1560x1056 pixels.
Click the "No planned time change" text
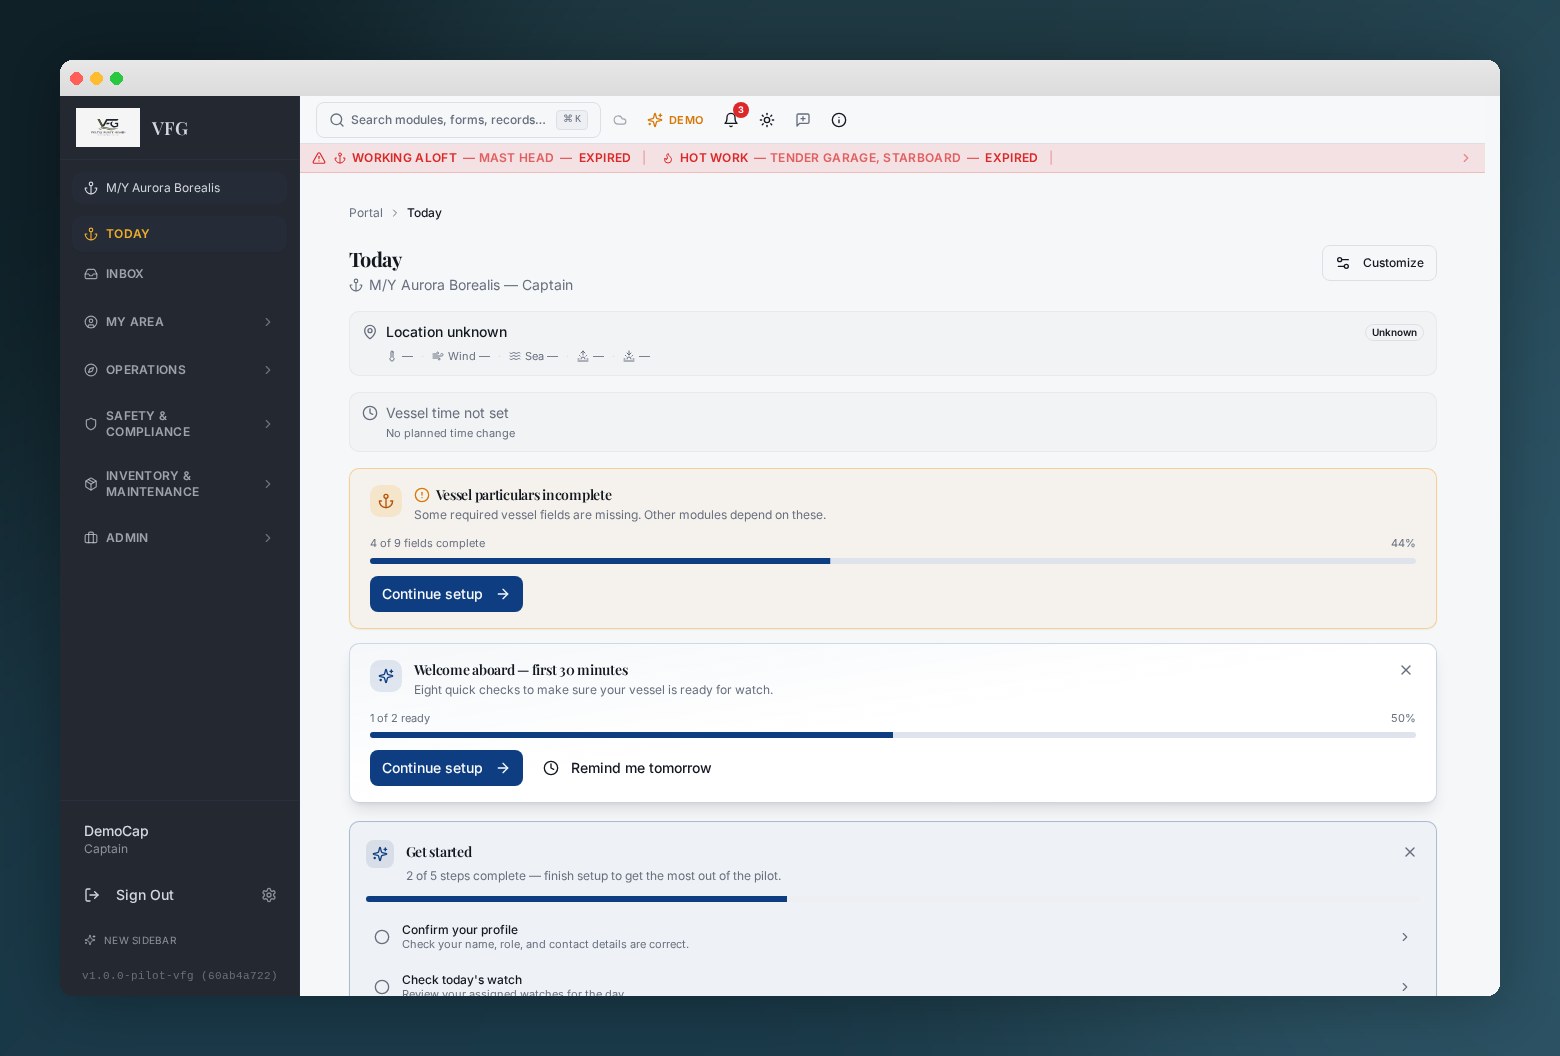450,433
